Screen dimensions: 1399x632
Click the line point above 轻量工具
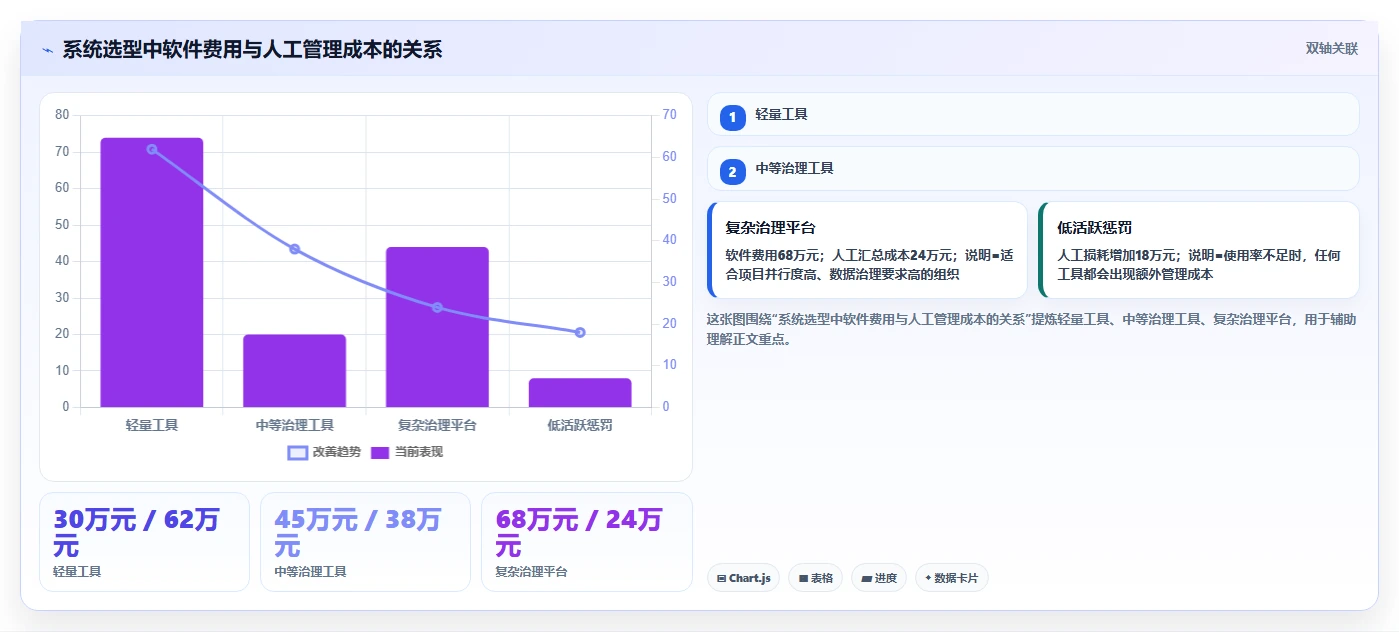(x=152, y=149)
